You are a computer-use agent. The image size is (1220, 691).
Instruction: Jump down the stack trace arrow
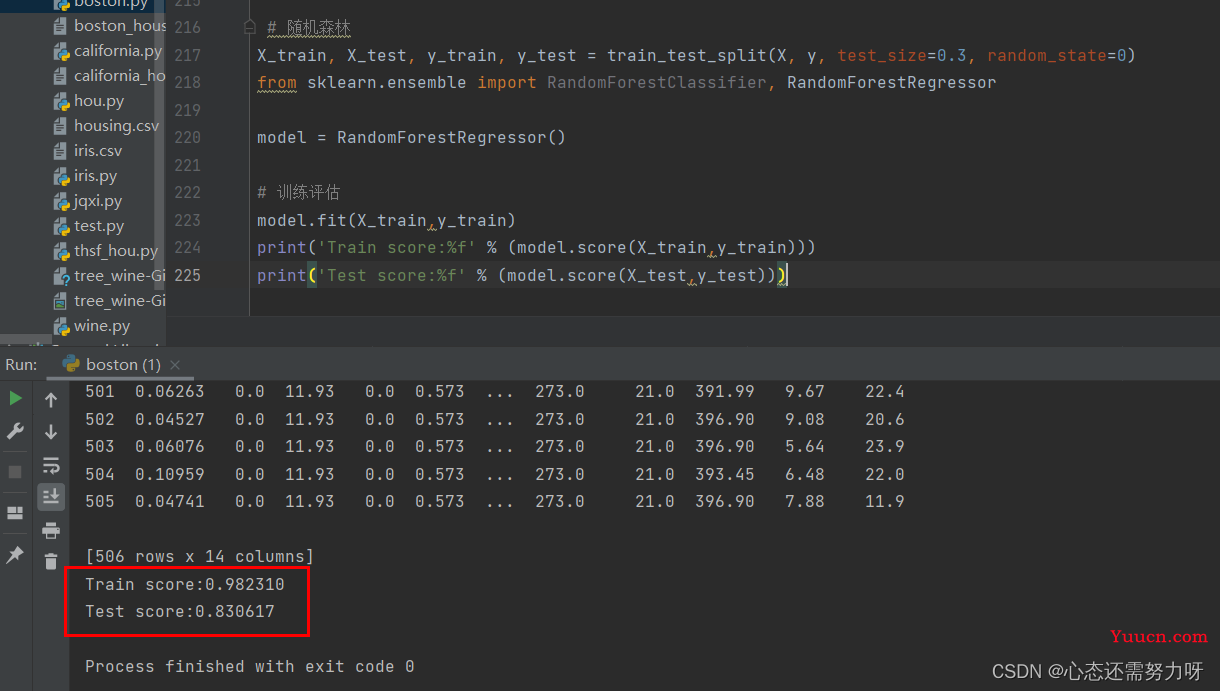tap(51, 432)
